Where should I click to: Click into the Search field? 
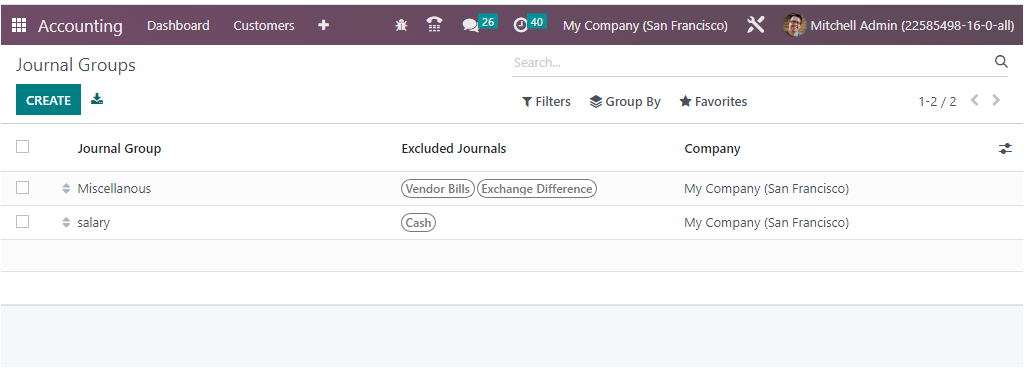(751, 63)
